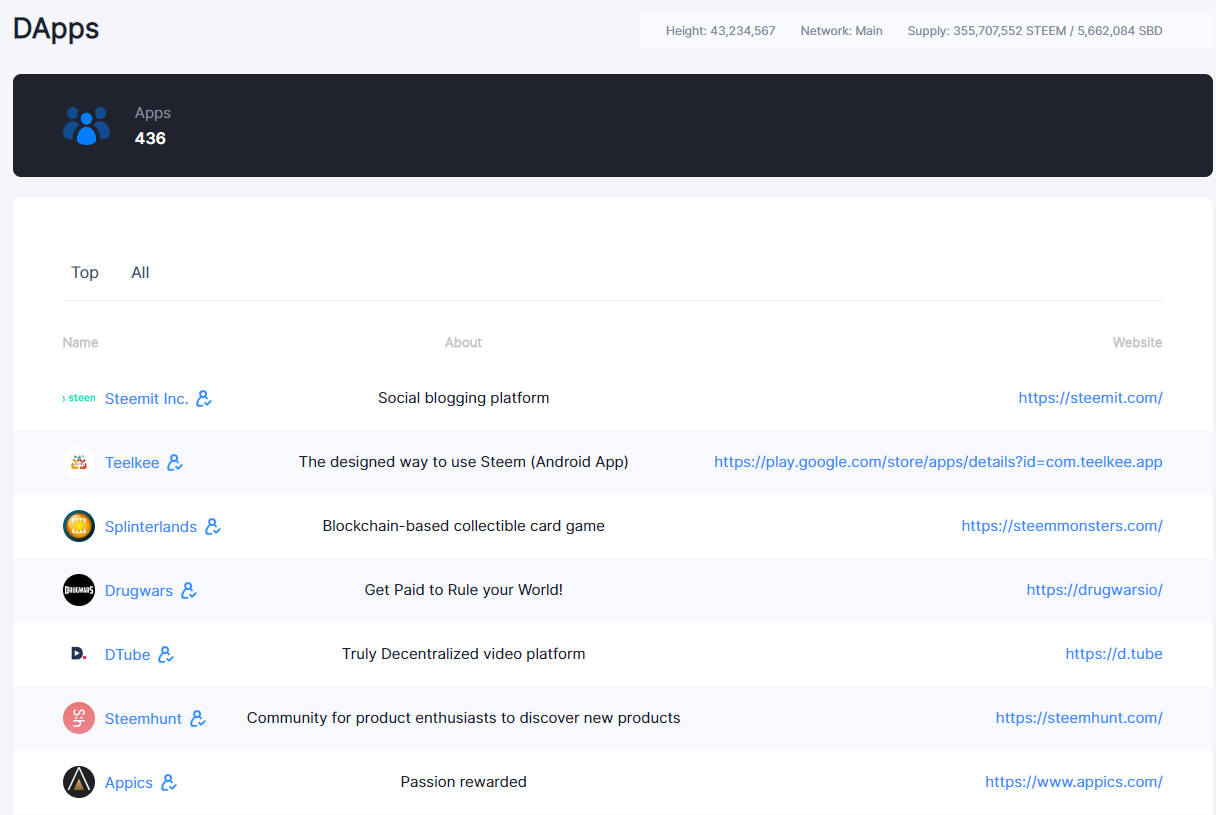Click the Appics triangle logo icon
The width and height of the screenshot is (1216, 815).
click(x=79, y=782)
